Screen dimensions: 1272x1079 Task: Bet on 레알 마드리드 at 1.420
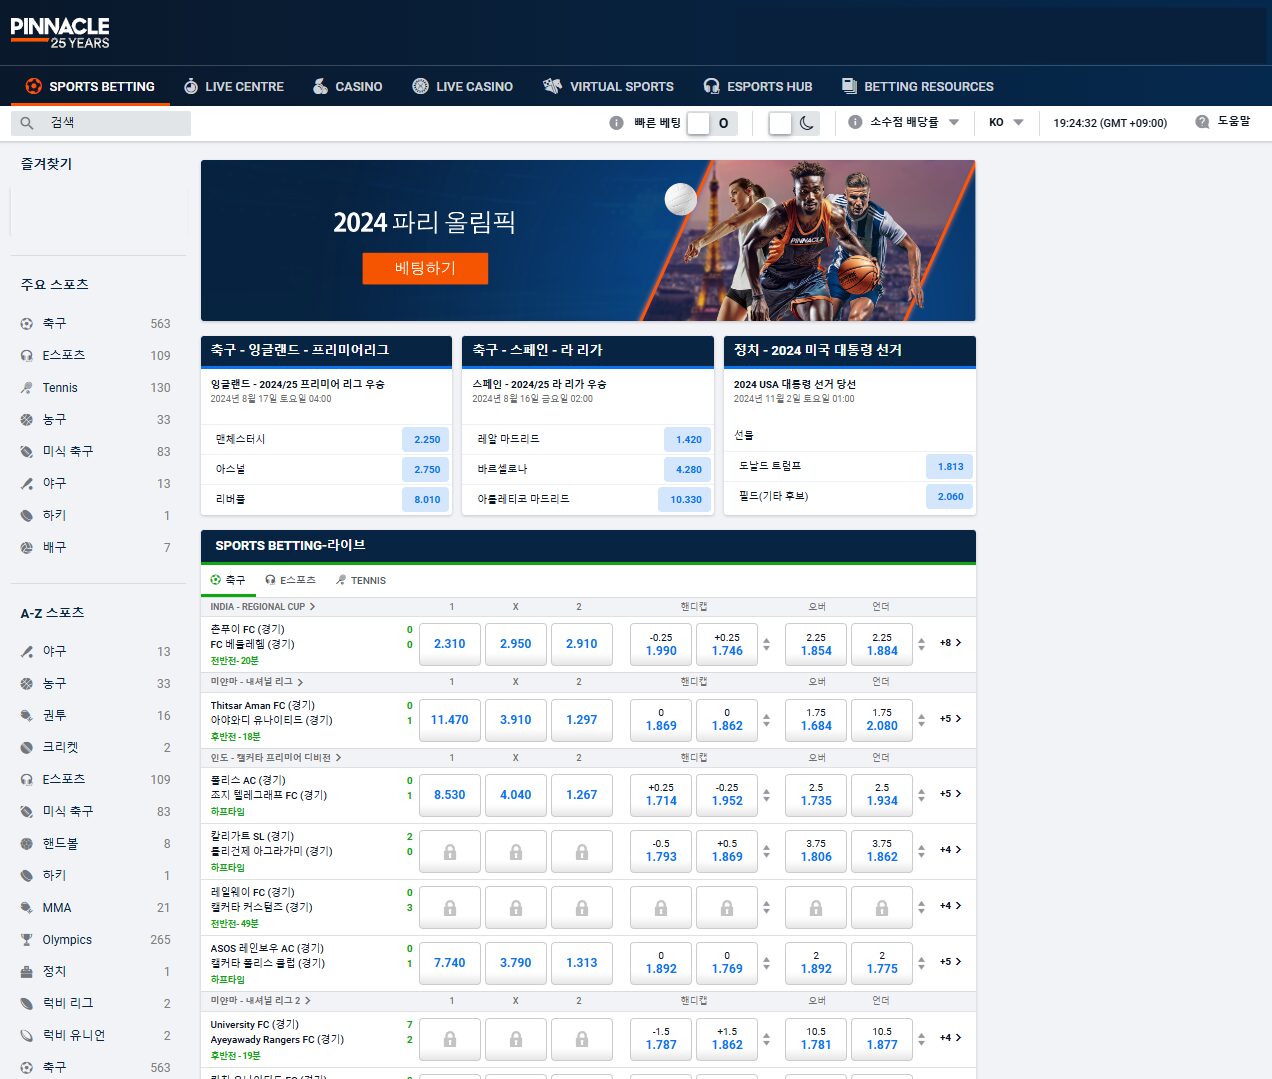[687, 439]
